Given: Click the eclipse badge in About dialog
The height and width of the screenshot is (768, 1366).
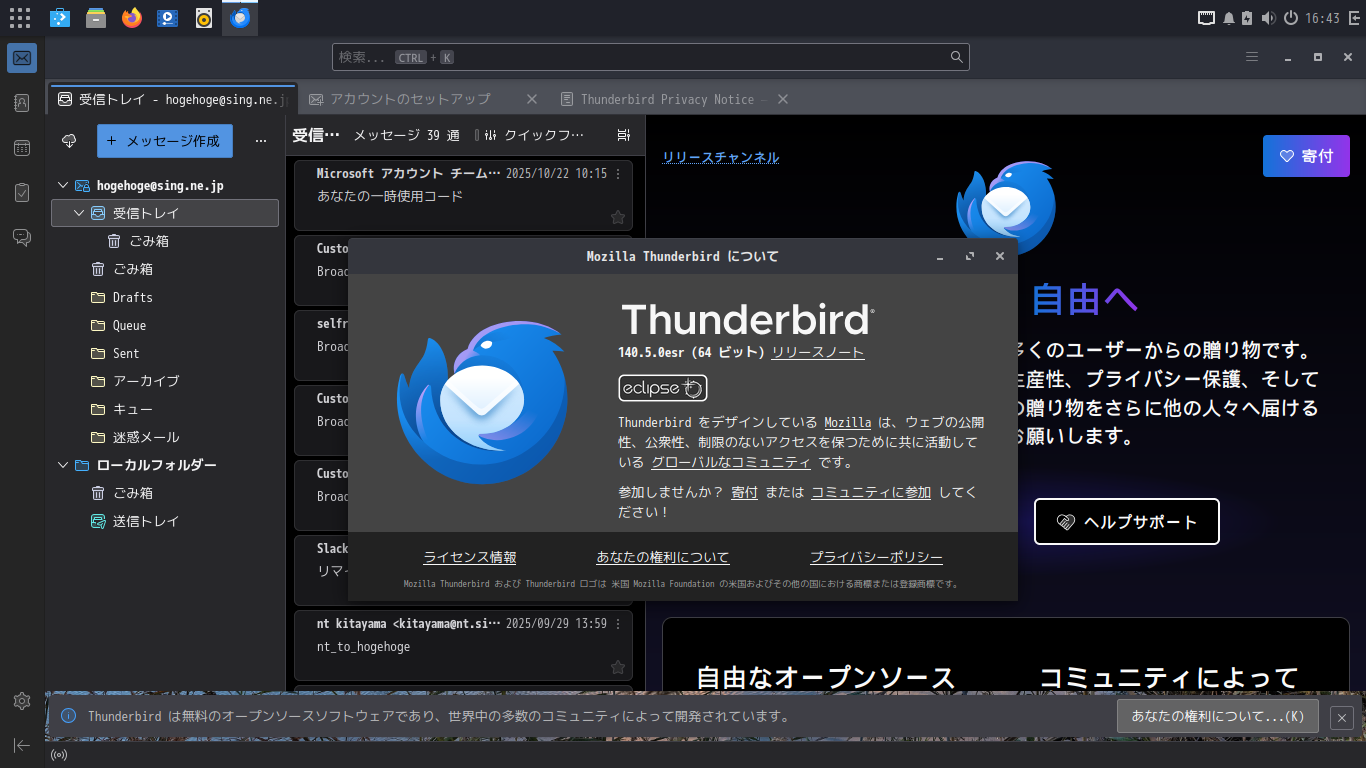Looking at the screenshot, I should pos(663,388).
